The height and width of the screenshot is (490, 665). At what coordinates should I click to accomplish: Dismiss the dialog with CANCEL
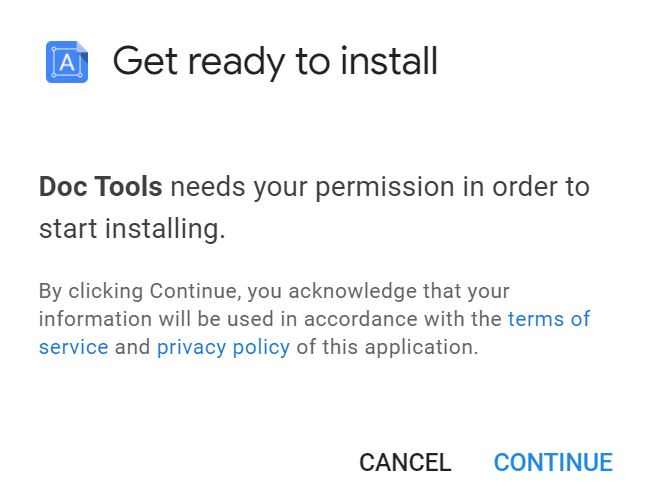coord(405,462)
